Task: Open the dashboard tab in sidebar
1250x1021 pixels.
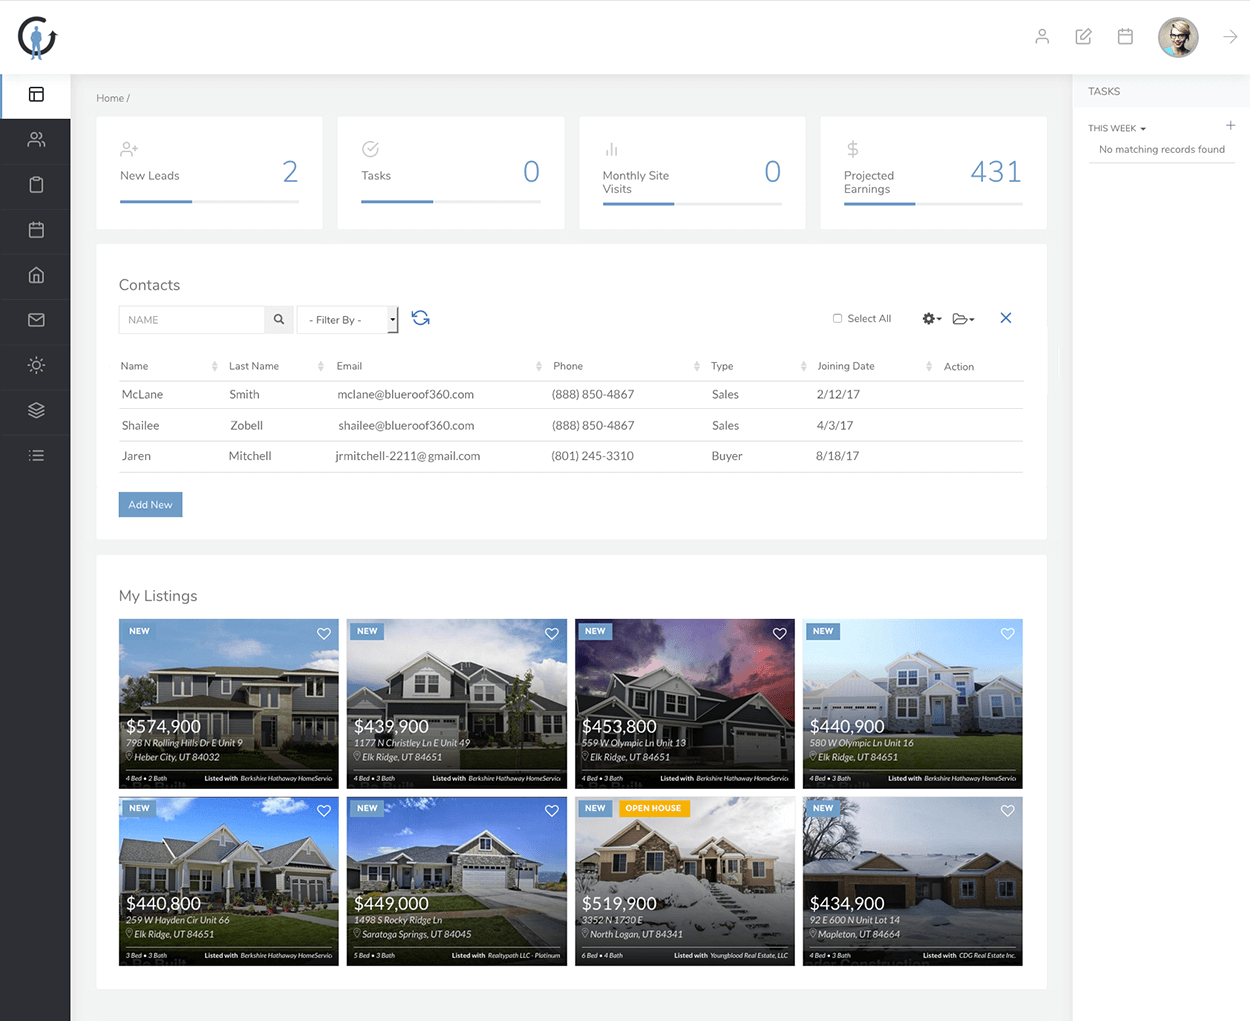Action: (36, 95)
